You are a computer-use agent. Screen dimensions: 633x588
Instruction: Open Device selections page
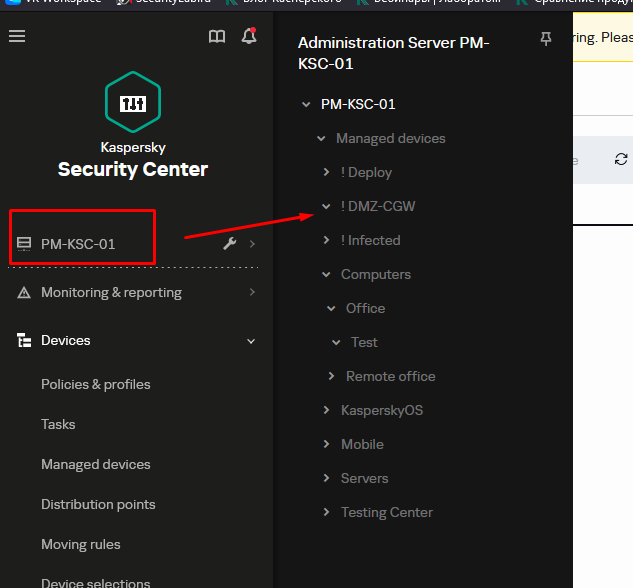[96, 583]
